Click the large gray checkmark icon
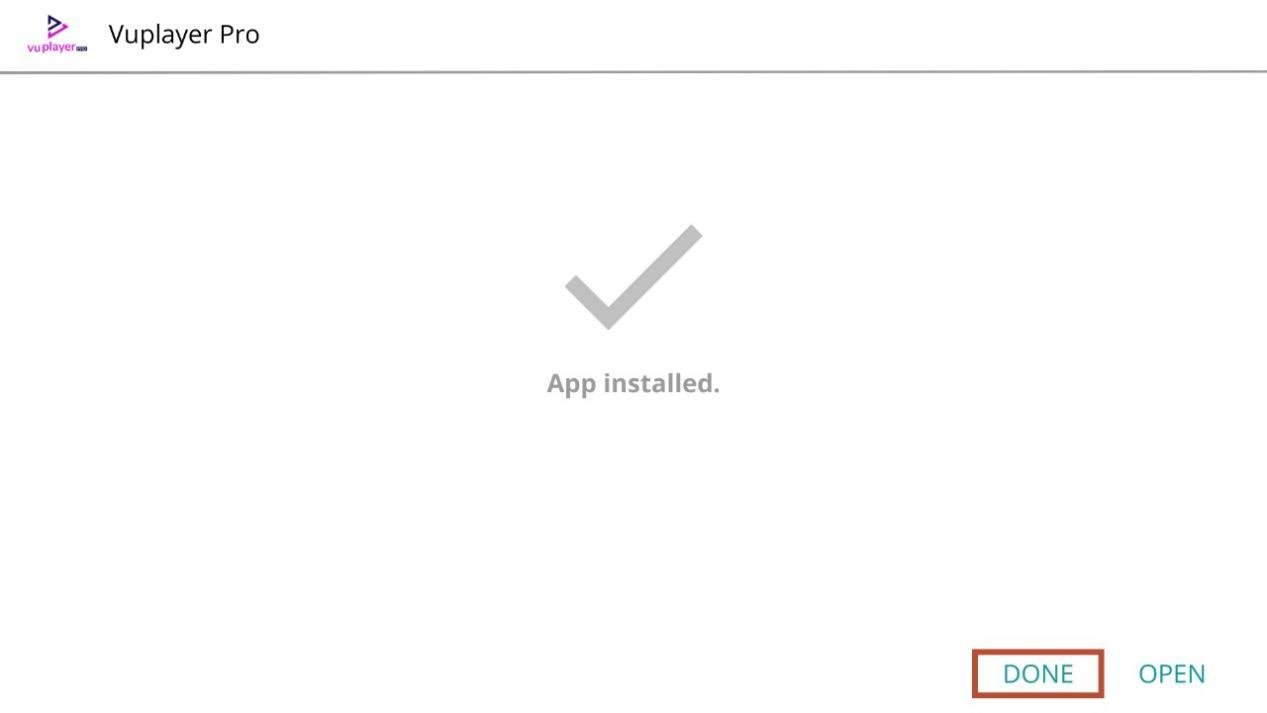Image resolution: width=1267 pixels, height=713 pixels. (633, 277)
